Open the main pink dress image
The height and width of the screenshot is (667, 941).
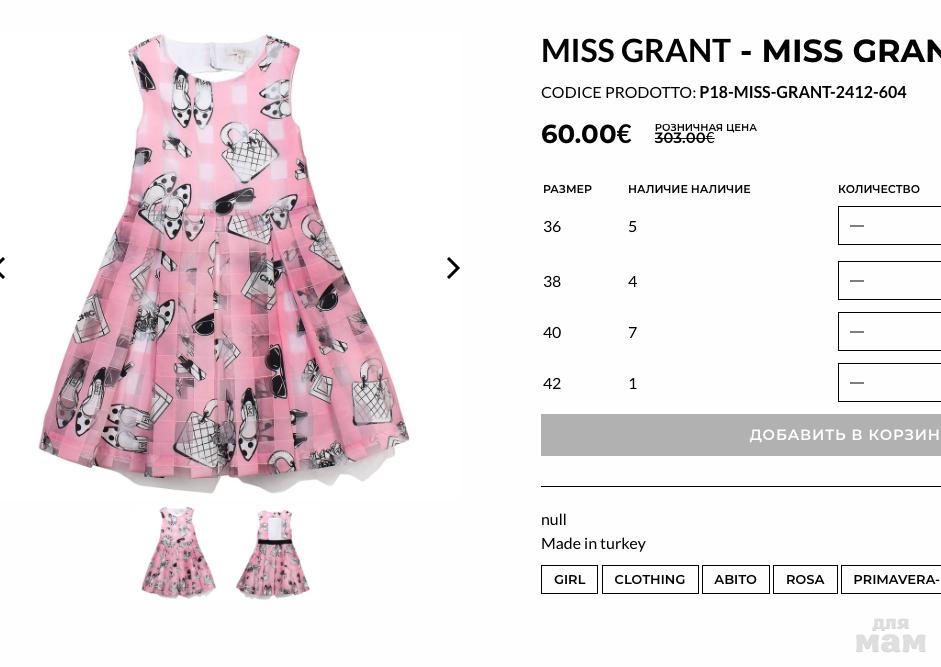224,260
